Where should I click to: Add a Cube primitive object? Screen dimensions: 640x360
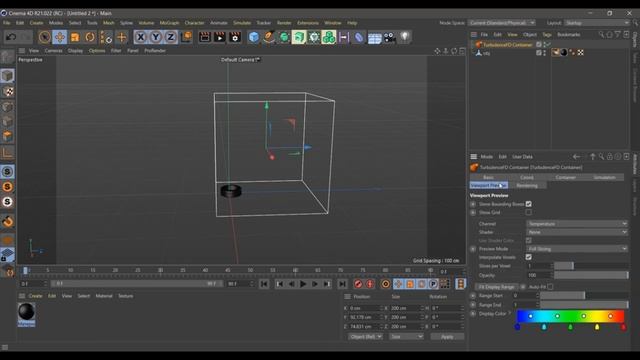tap(254, 37)
